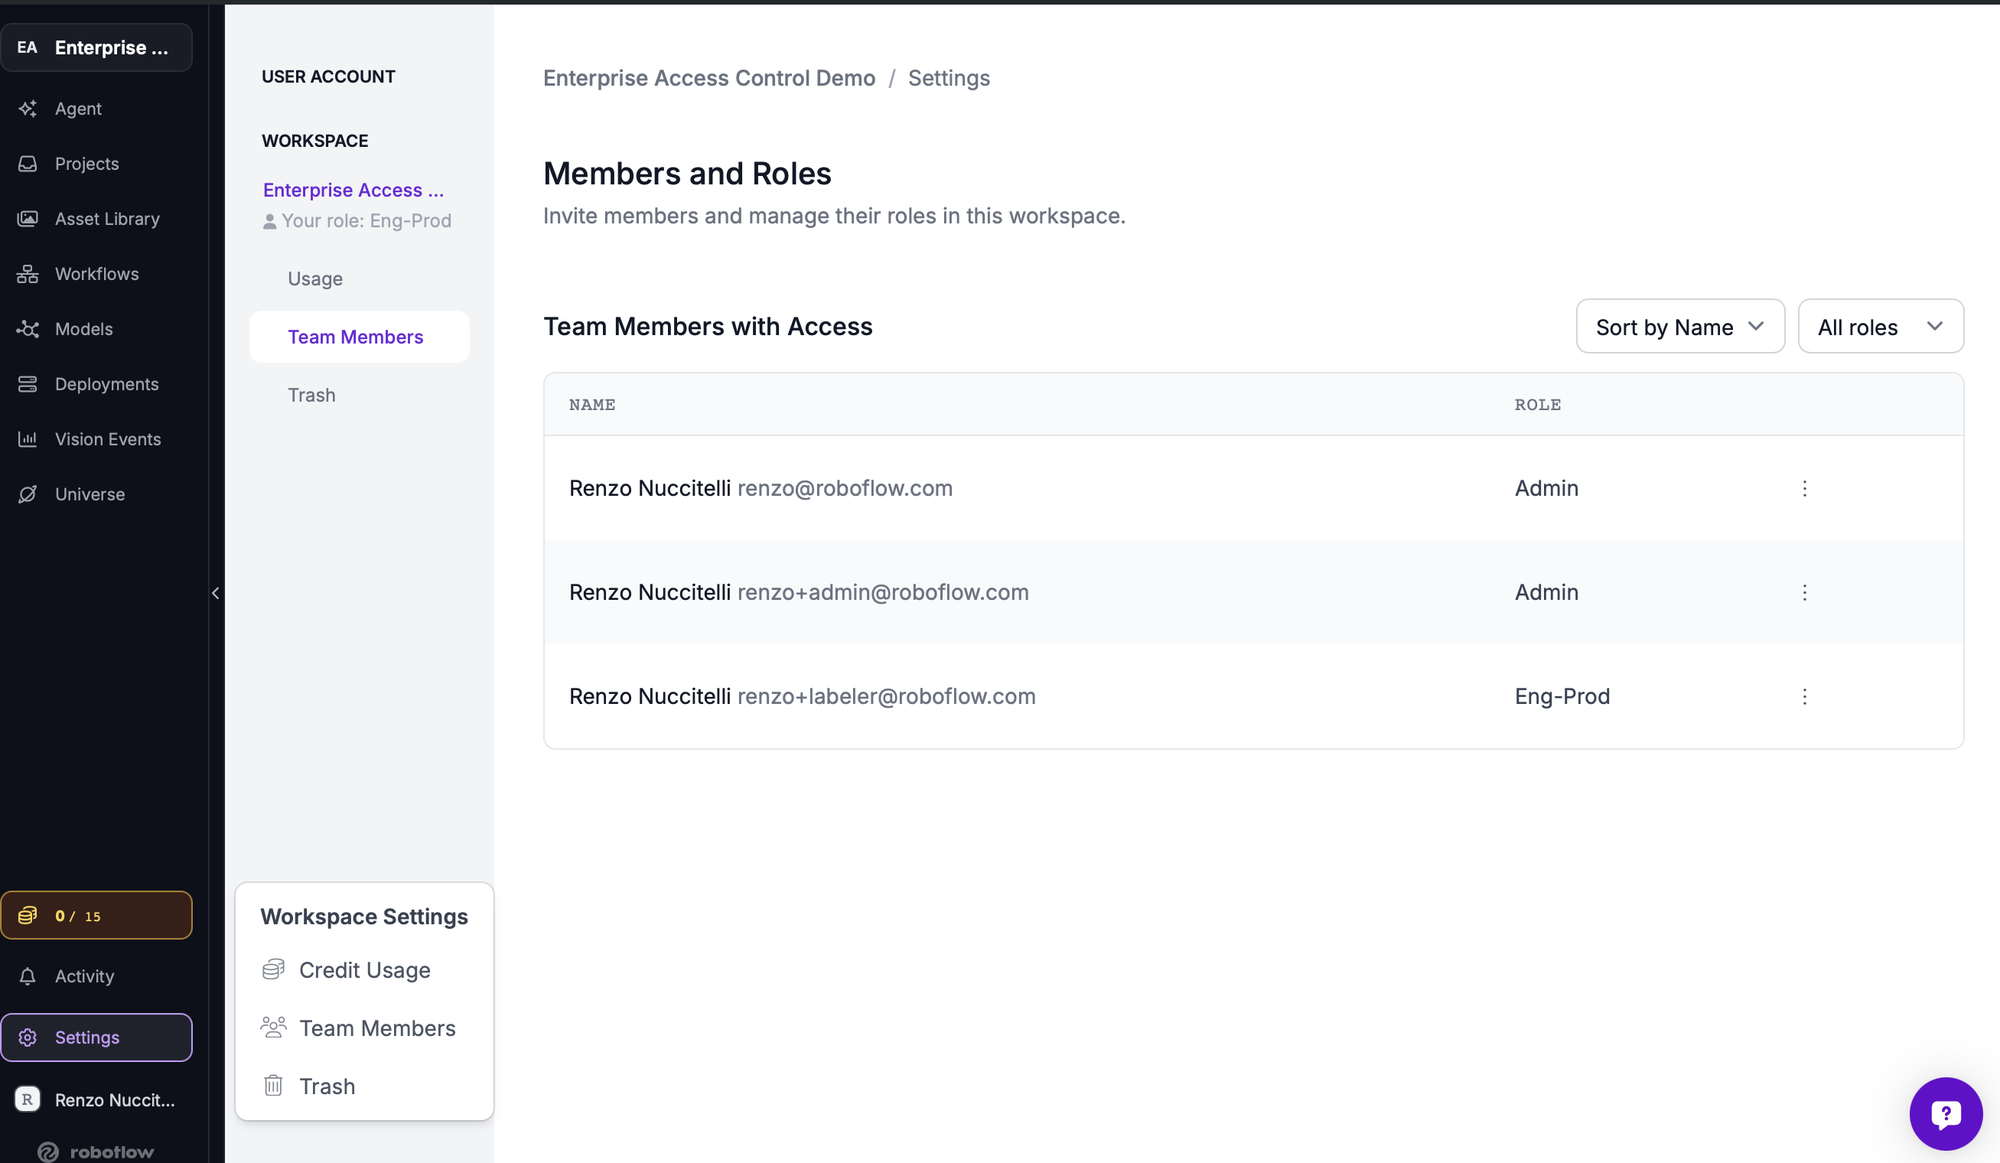Click Enterprise Access Control Demo breadcrumb

pyautogui.click(x=709, y=78)
